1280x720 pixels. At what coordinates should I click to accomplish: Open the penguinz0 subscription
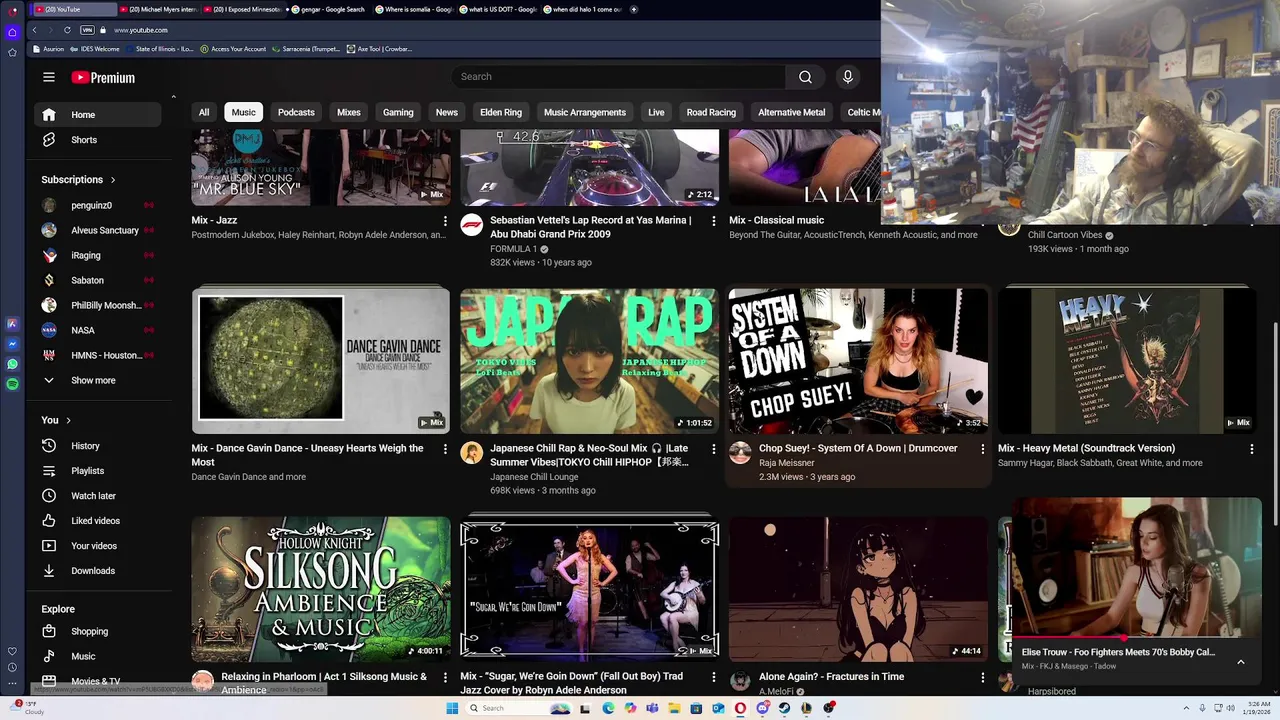[97, 206]
